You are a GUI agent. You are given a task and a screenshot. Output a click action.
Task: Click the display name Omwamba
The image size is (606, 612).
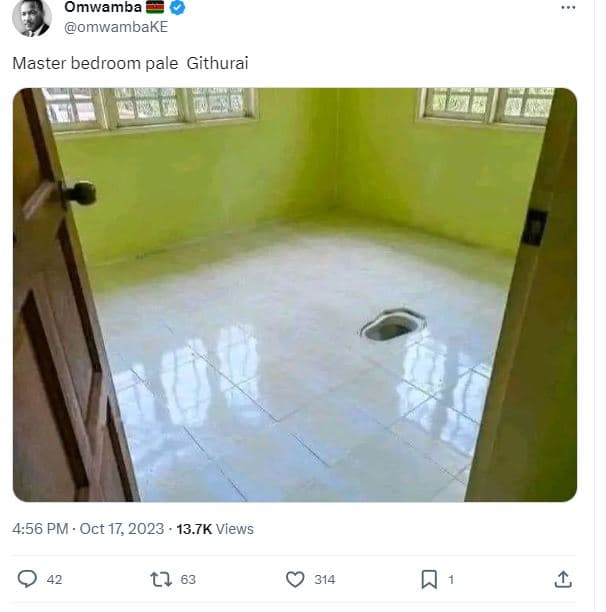(103, 8)
